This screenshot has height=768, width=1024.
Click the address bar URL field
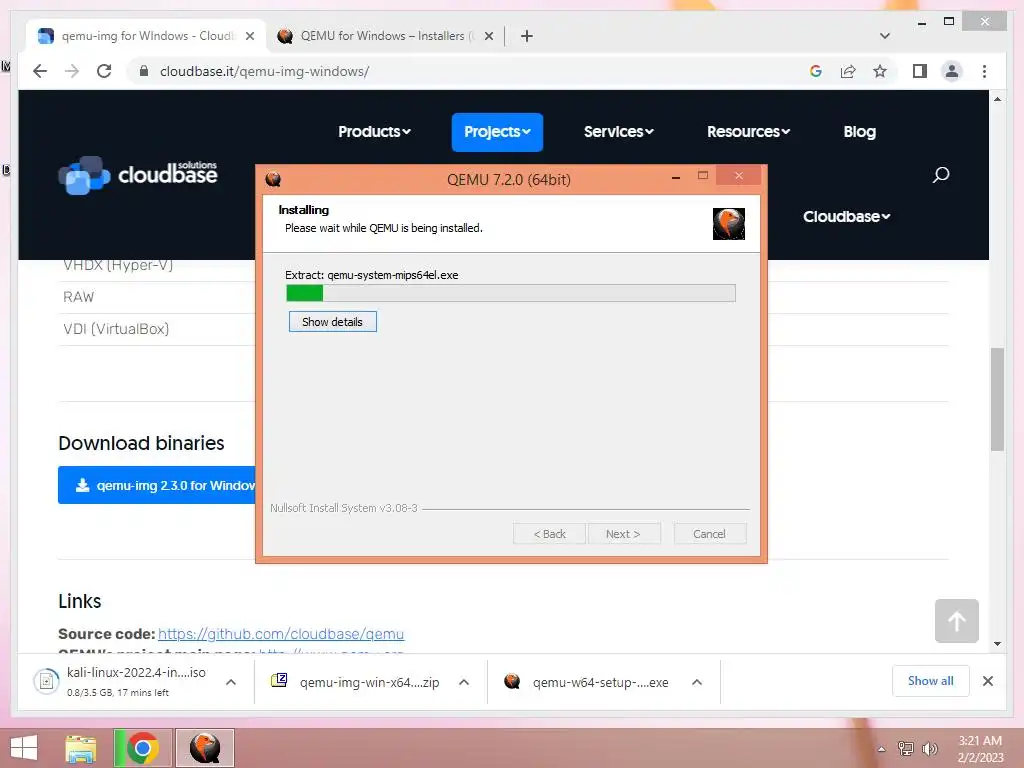pyautogui.click(x=470, y=71)
